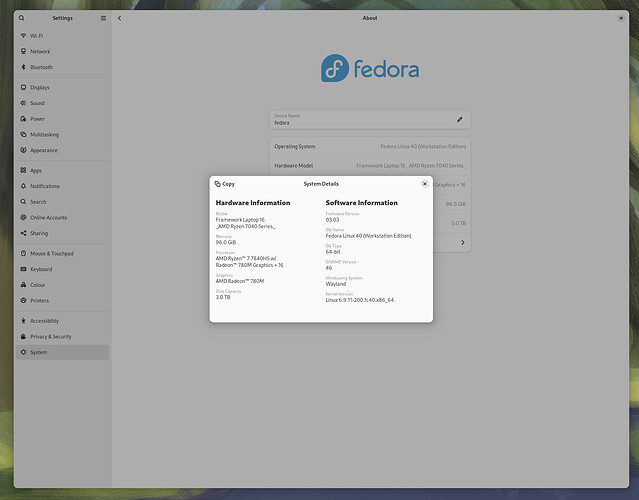The height and width of the screenshot is (500, 639).
Task: Click the Privacy & Security icon
Action: (23, 337)
